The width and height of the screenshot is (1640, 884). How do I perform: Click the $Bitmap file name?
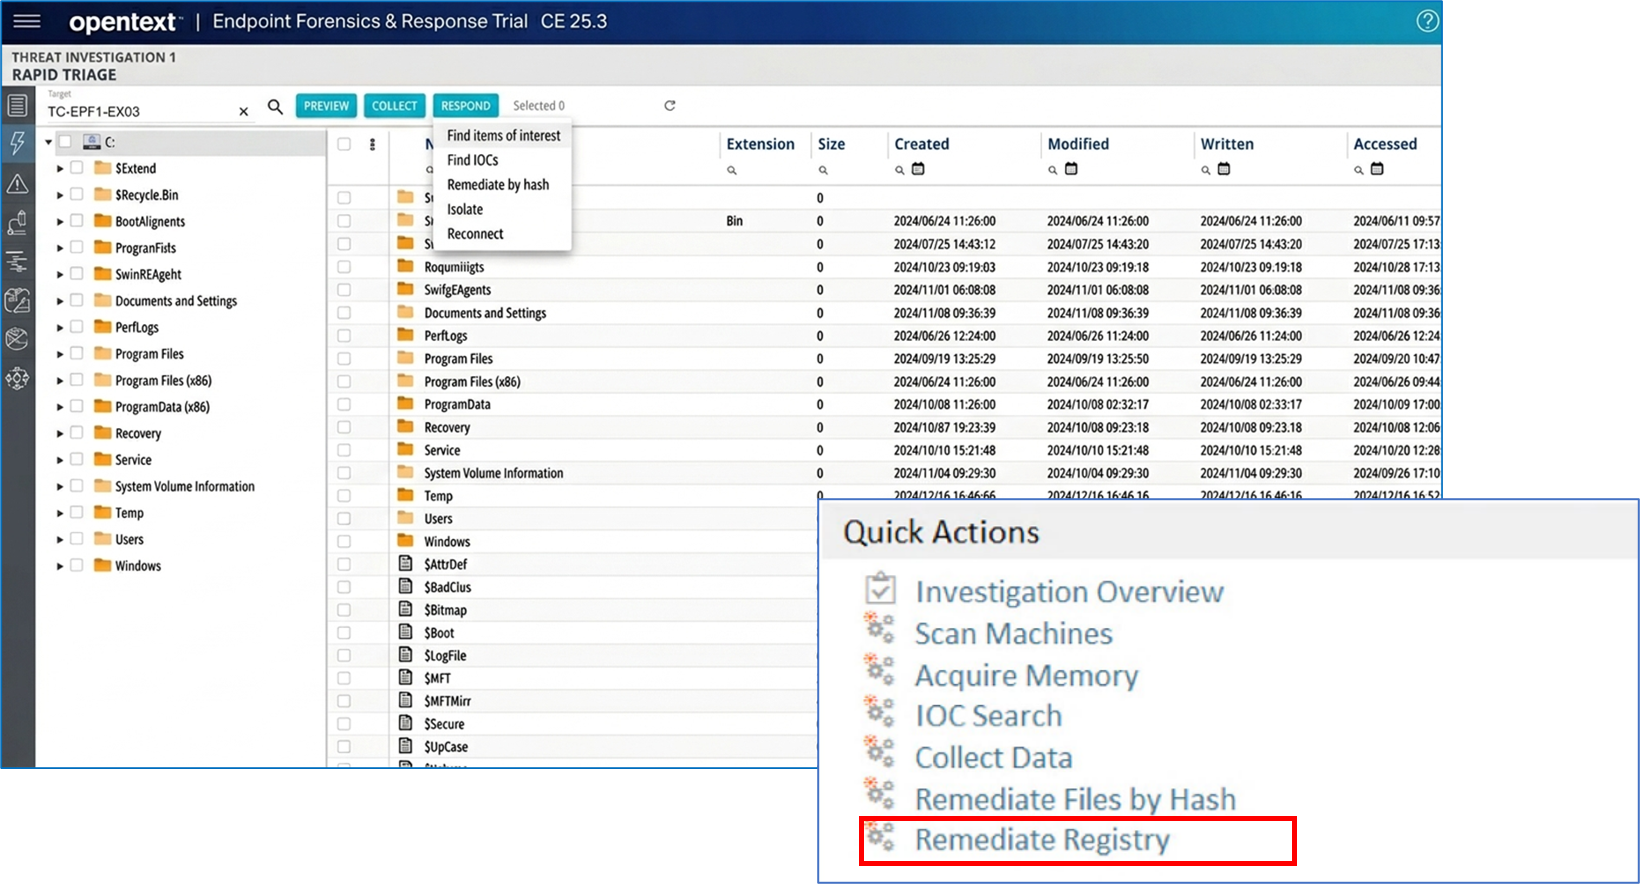[445, 610]
